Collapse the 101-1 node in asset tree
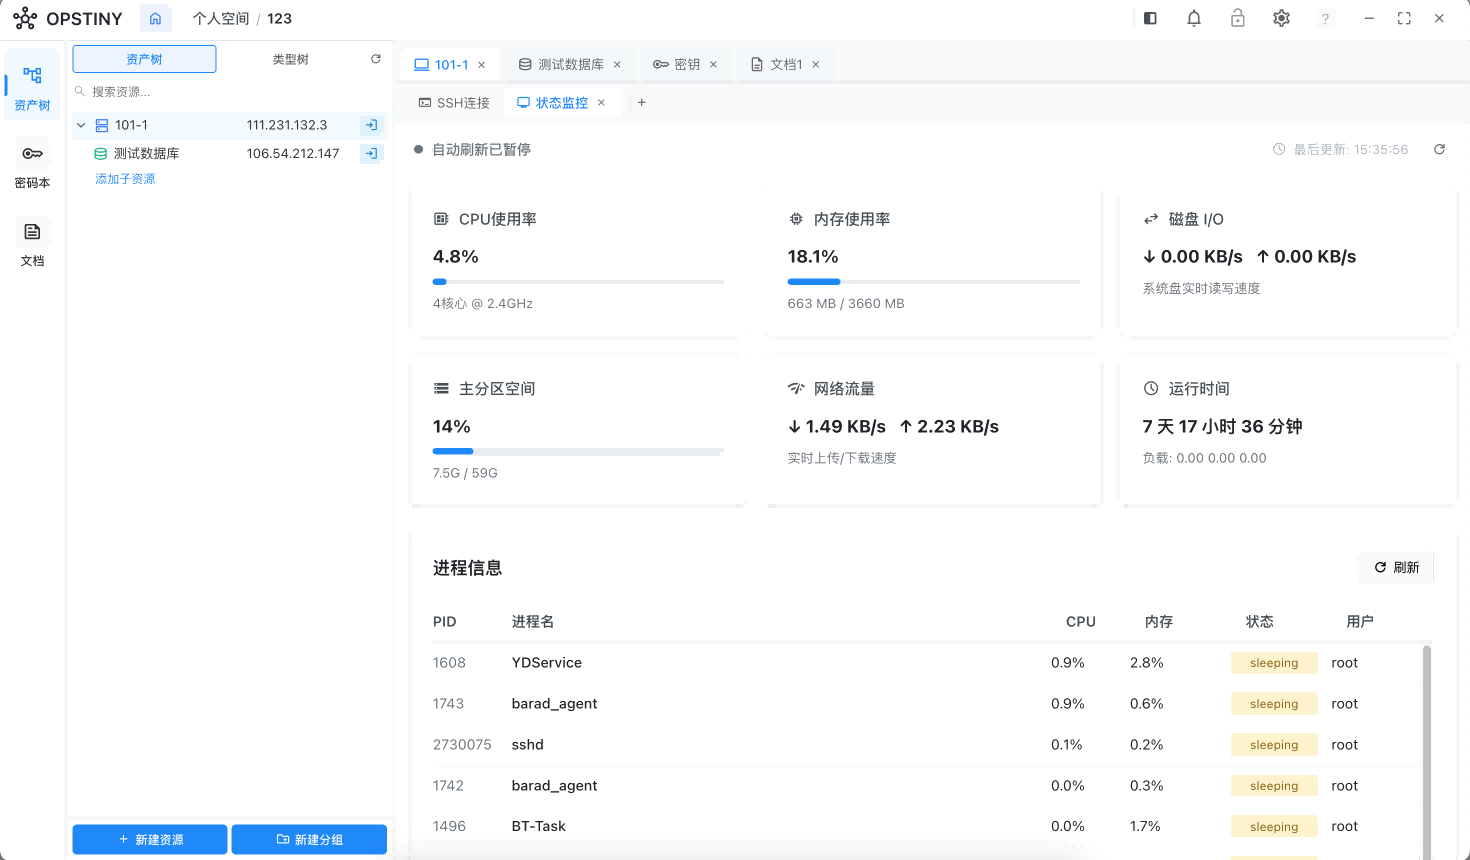The height and width of the screenshot is (860, 1470). coord(81,125)
